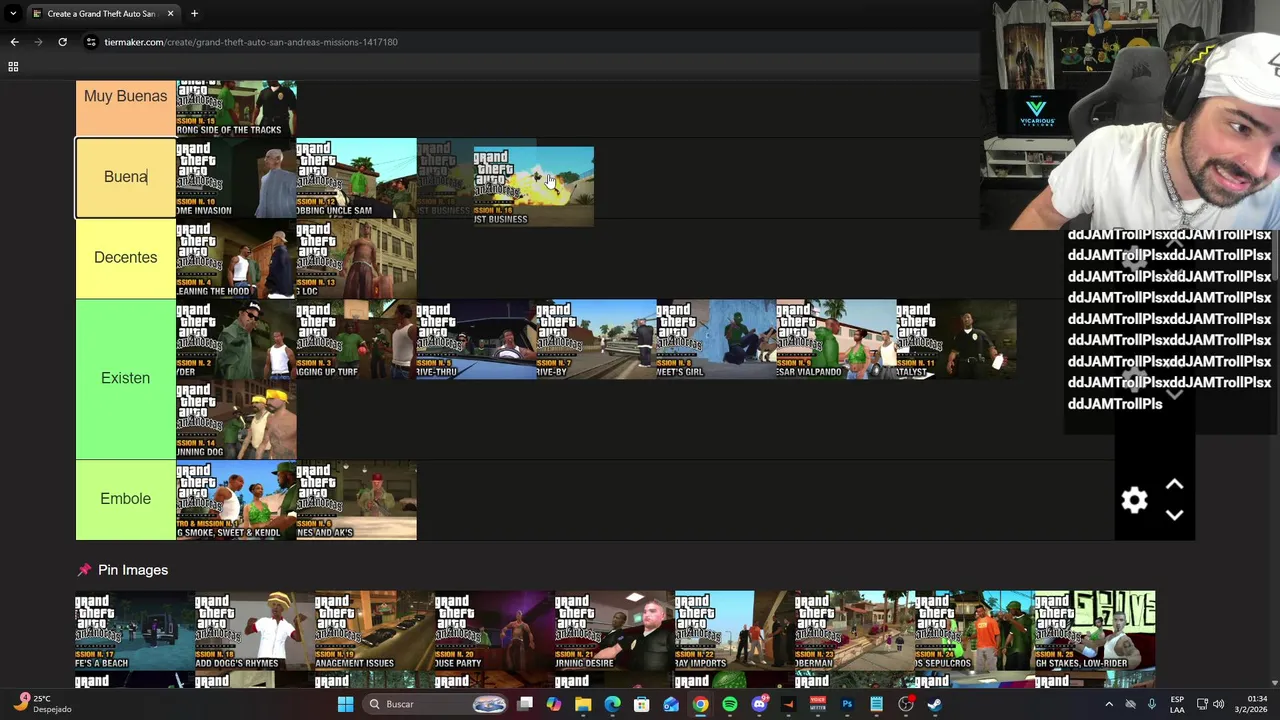Click the Pin Images pushpin icon
This screenshot has width=1280, height=720.
click(84, 570)
